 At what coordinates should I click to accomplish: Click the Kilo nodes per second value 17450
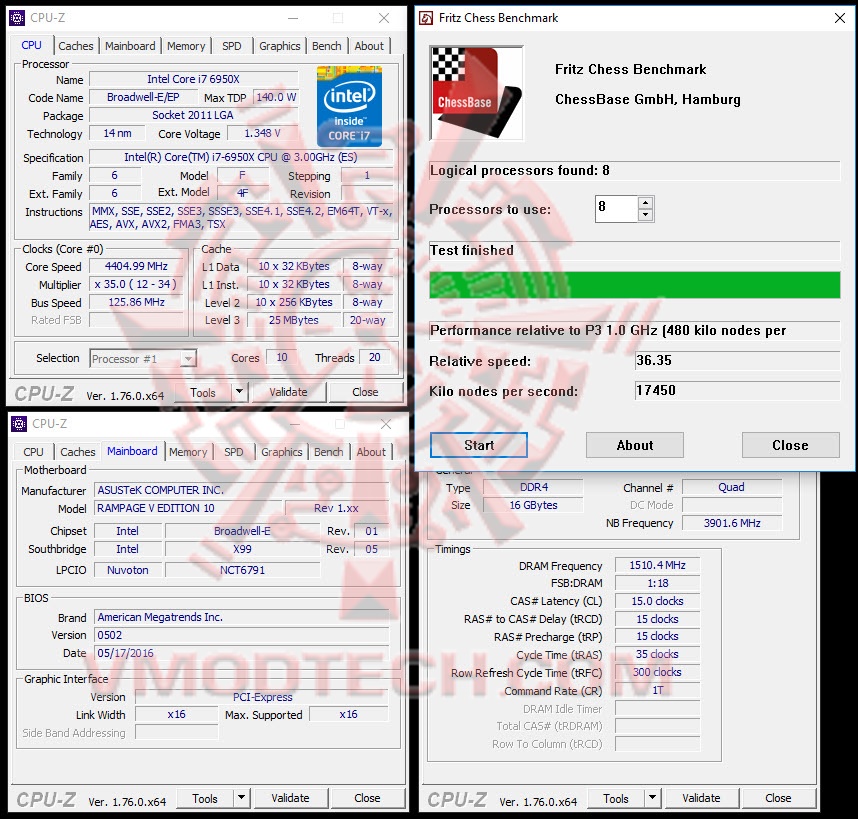pos(737,391)
